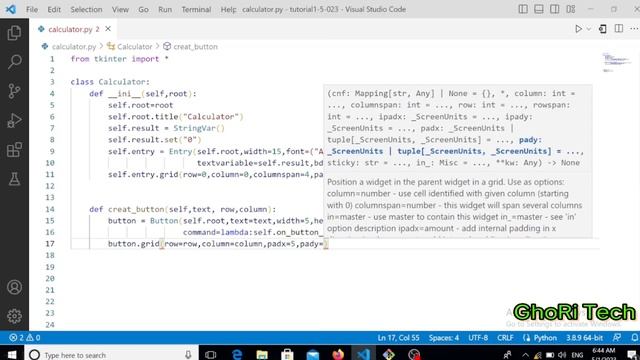Open the Selection menu
The image size is (640, 360).
86,9
